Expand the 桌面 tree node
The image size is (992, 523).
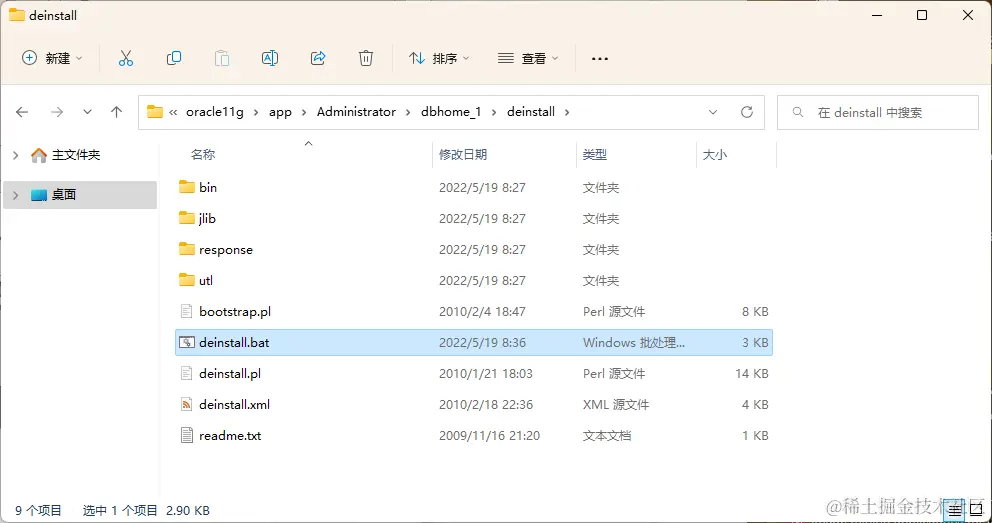tap(16, 195)
